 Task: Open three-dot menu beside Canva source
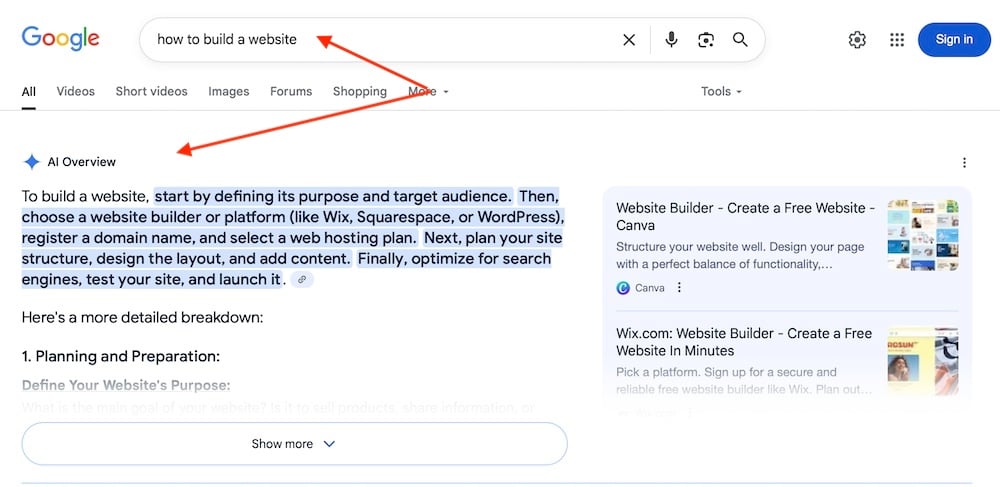click(x=679, y=288)
